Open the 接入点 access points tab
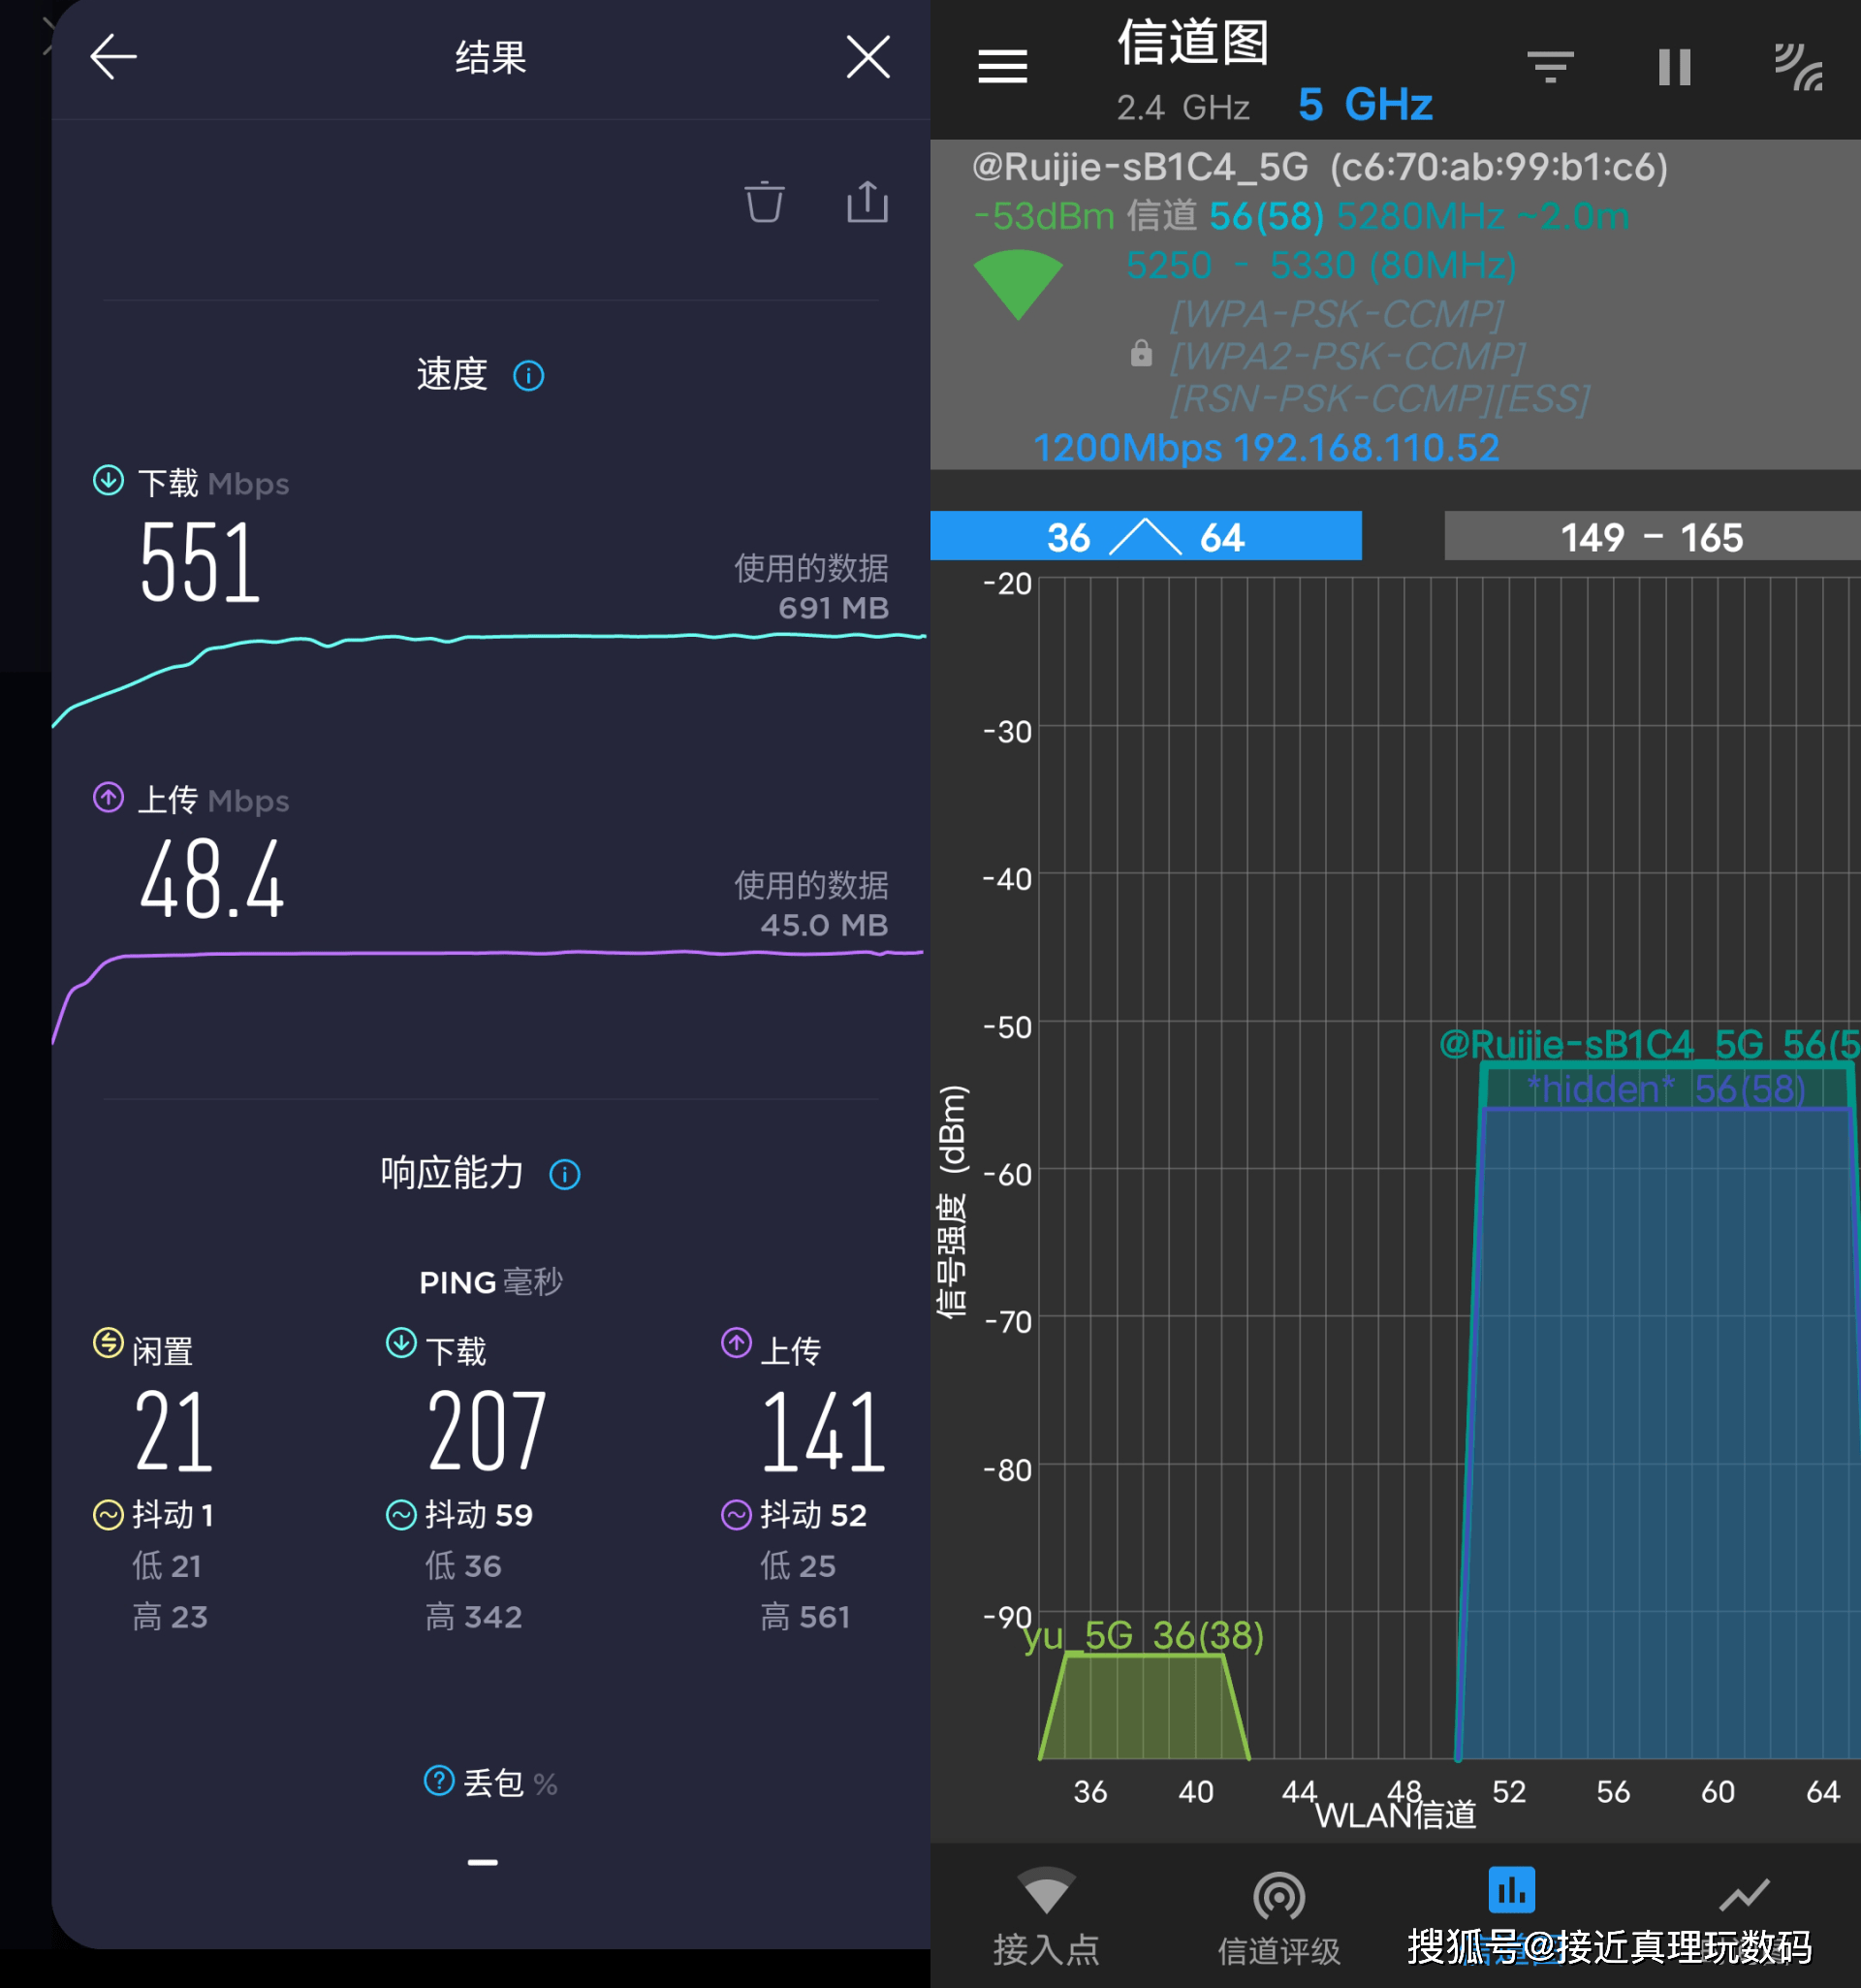Image resolution: width=1861 pixels, height=1988 pixels. pos(1046,1916)
